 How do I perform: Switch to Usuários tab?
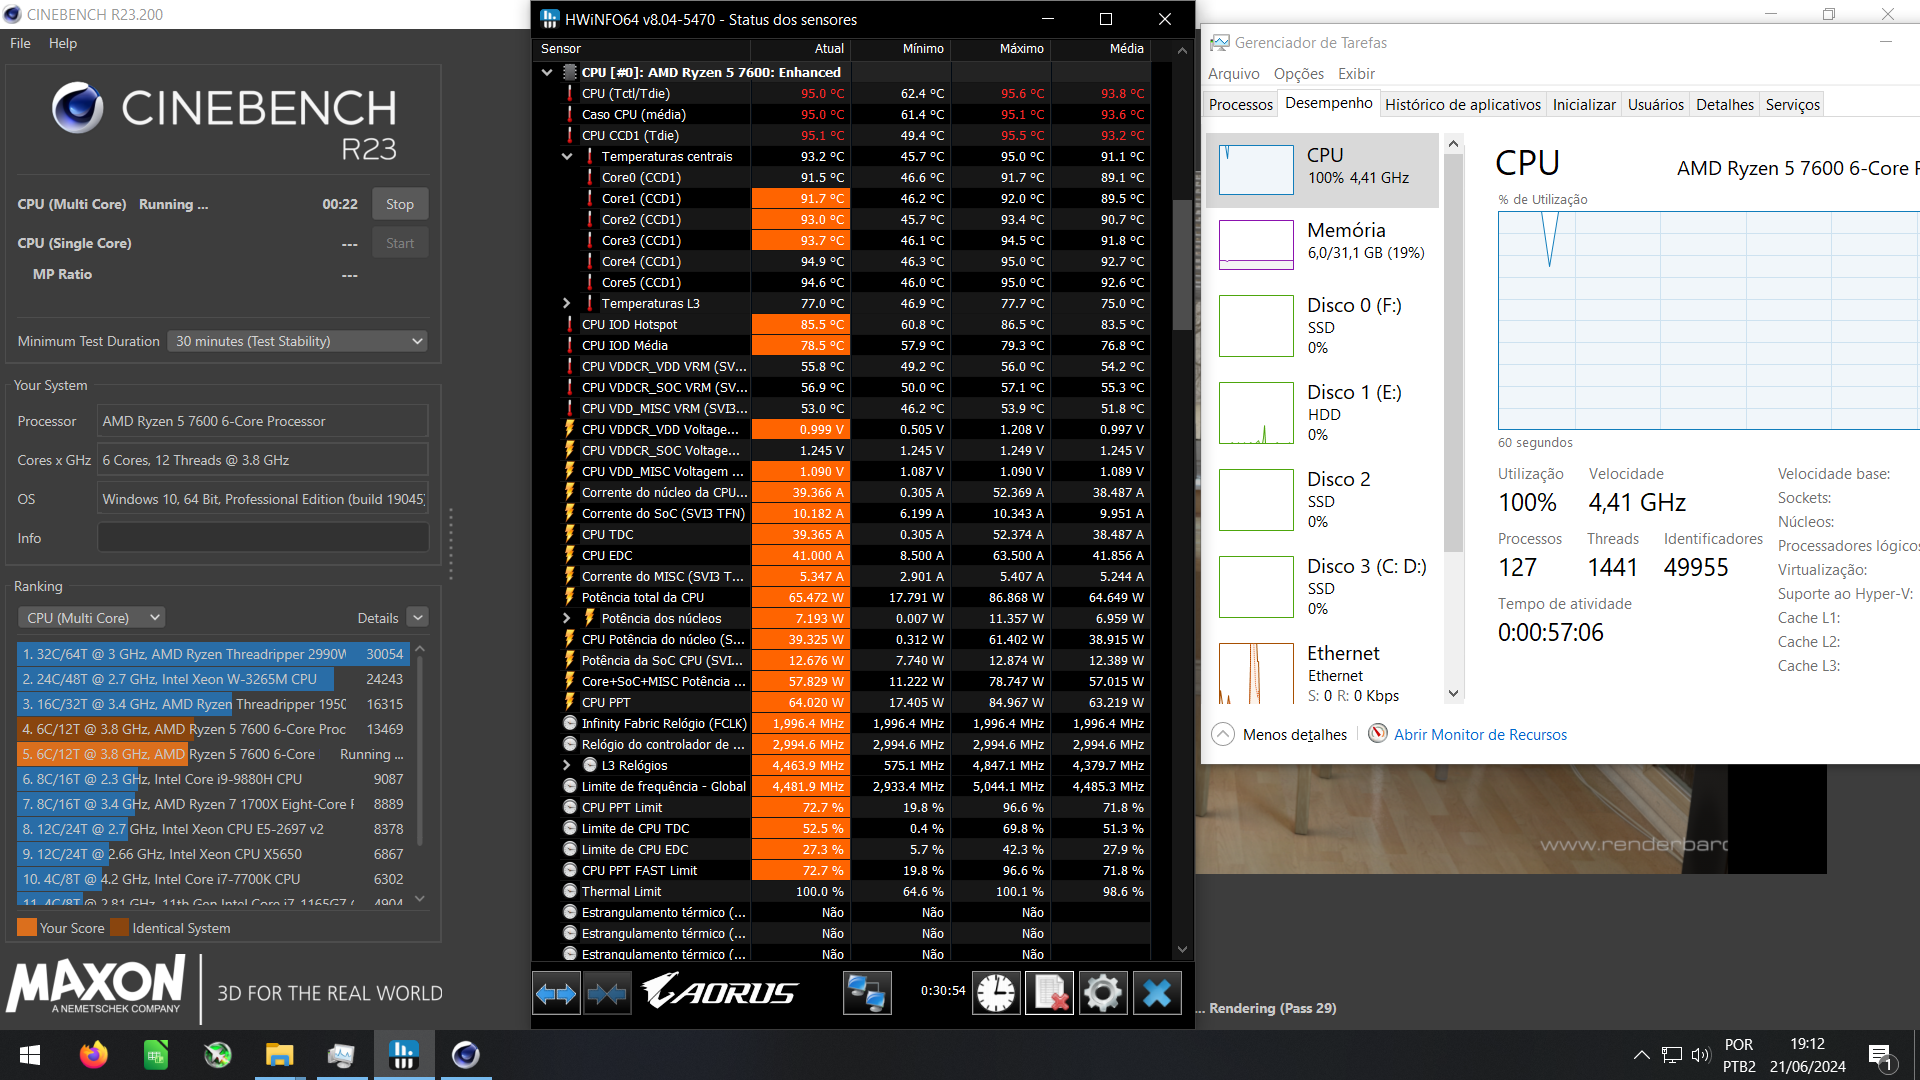(x=1655, y=105)
